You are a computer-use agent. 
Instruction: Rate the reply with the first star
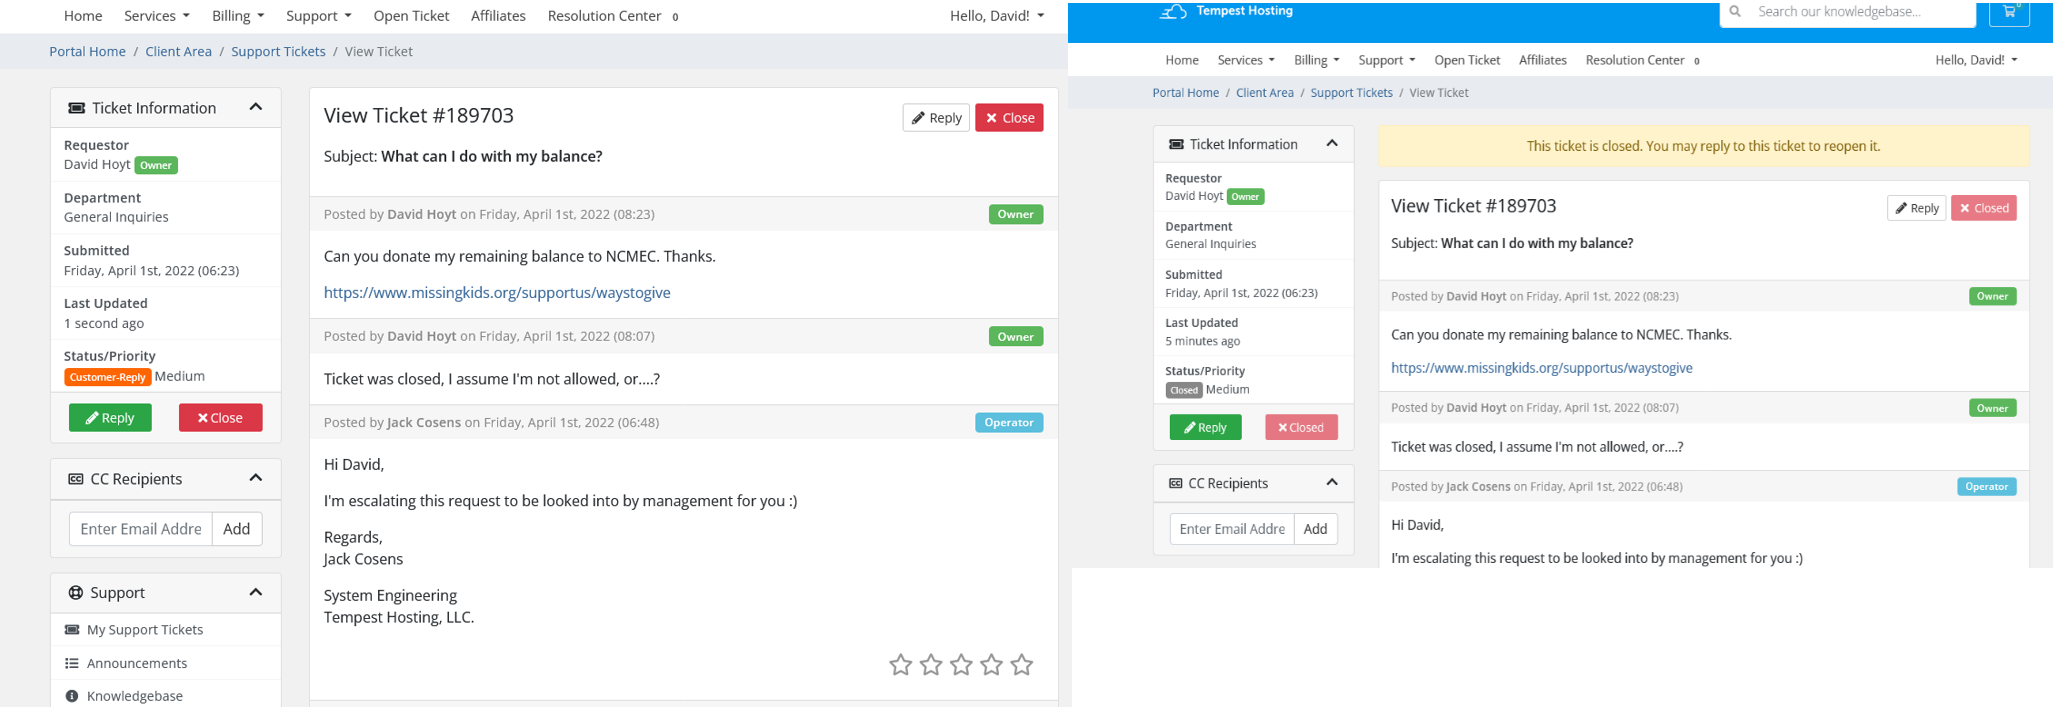click(x=900, y=665)
